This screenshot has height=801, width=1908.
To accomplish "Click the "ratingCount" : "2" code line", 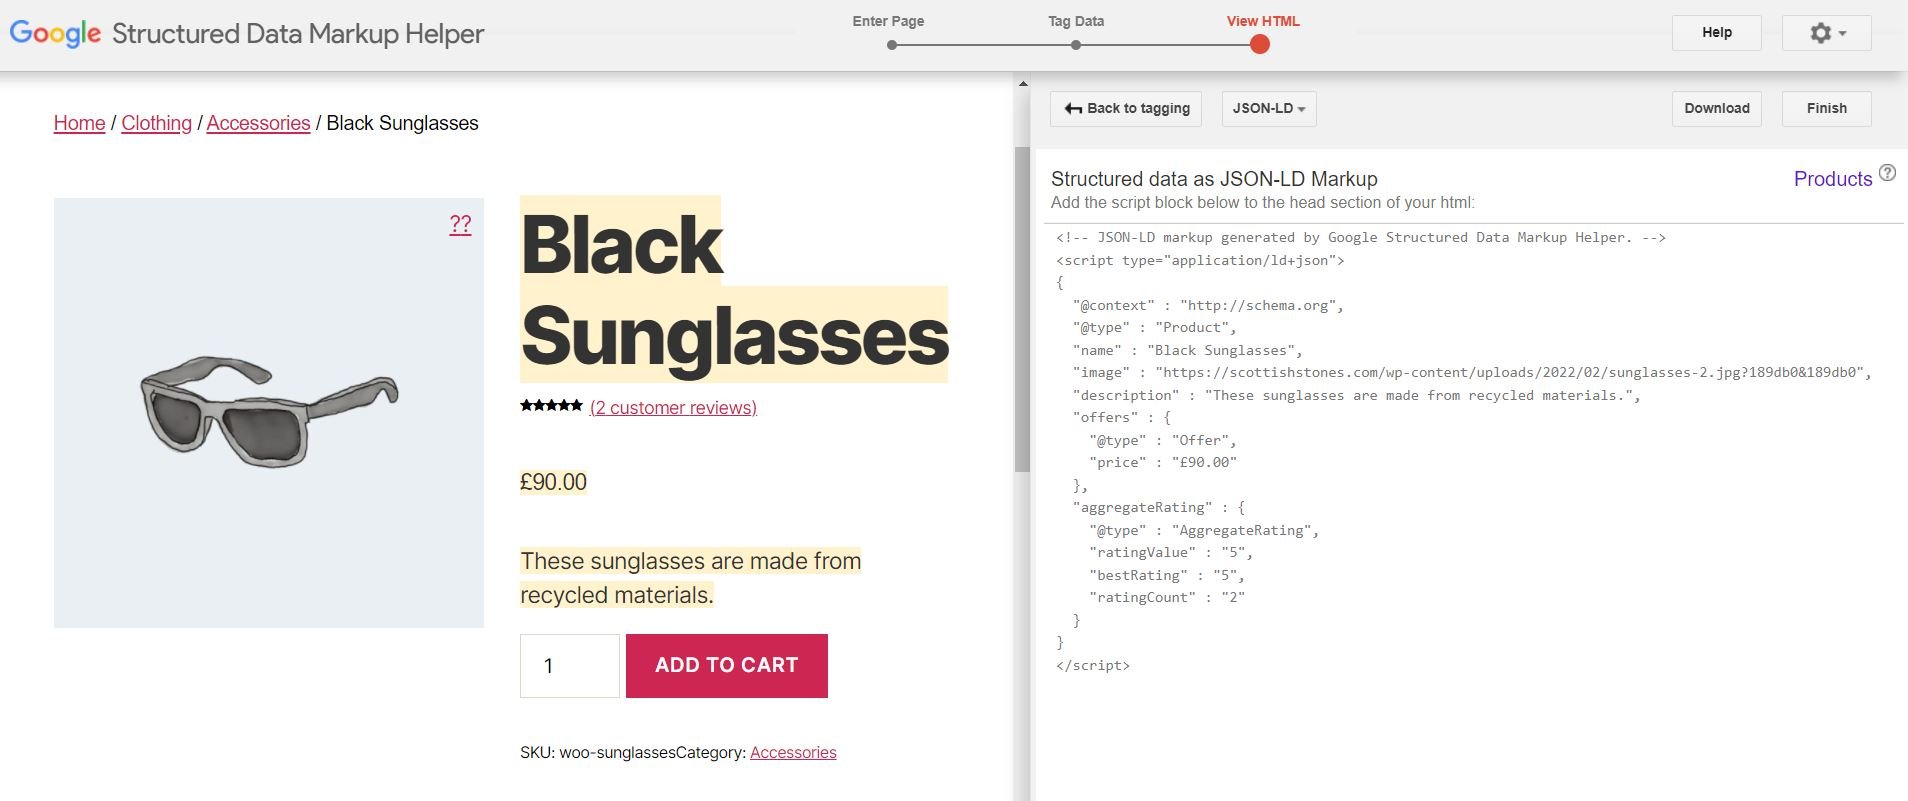I will [x=1167, y=598].
